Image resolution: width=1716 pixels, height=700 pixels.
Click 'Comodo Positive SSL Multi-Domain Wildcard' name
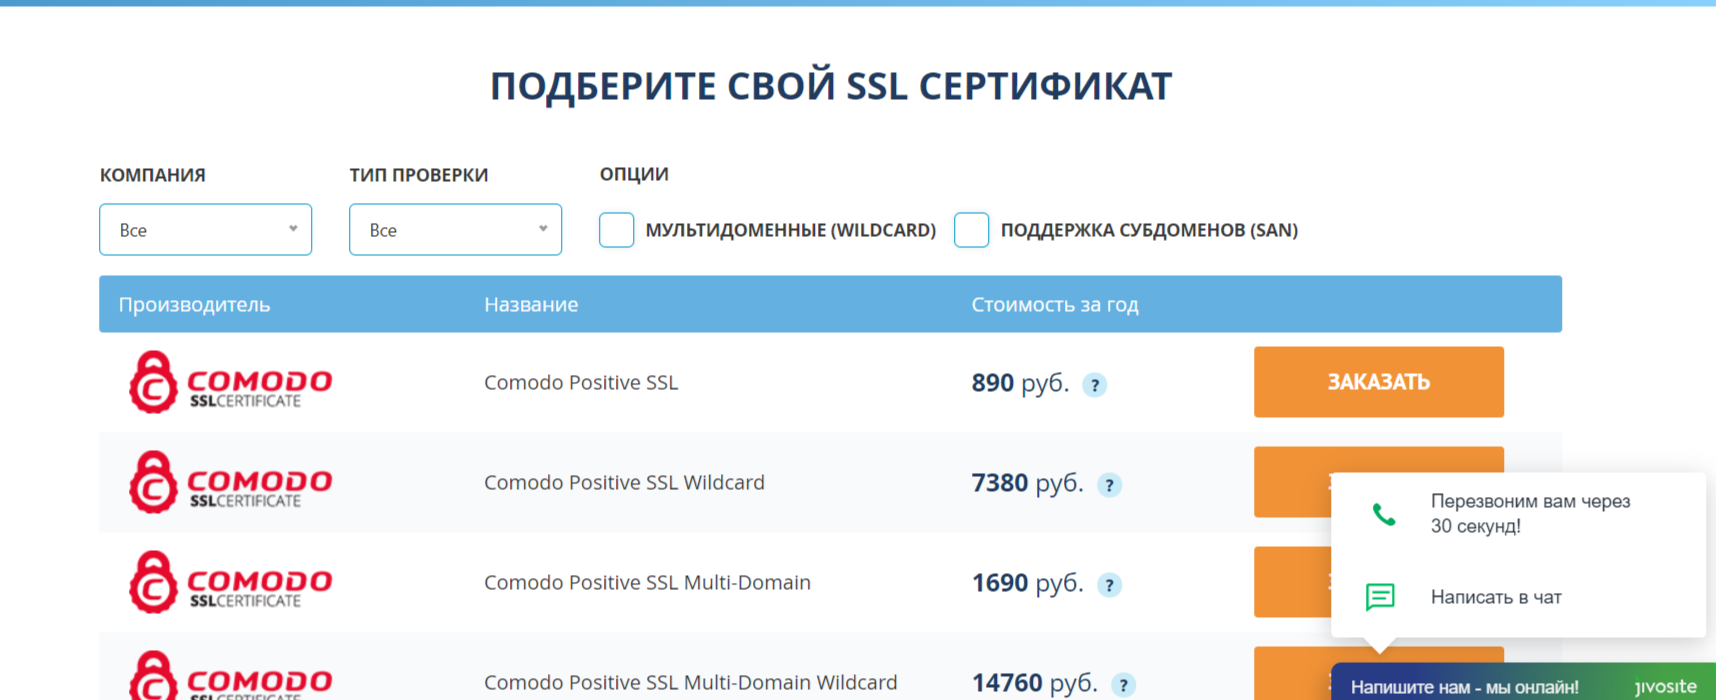[x=690, y=682]
